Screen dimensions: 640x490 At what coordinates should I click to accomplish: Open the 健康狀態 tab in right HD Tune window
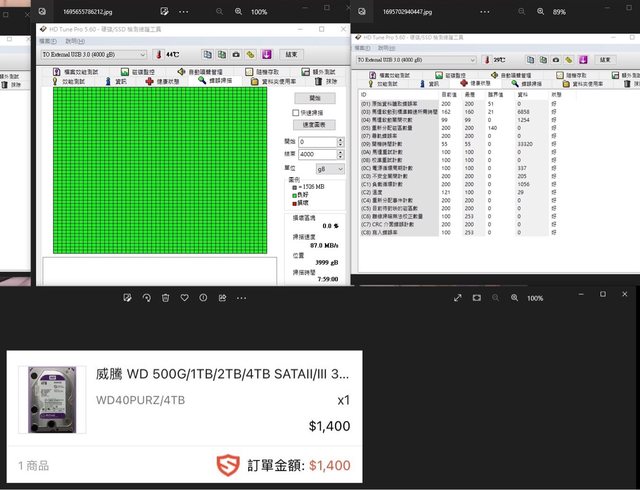click(472, 84)
